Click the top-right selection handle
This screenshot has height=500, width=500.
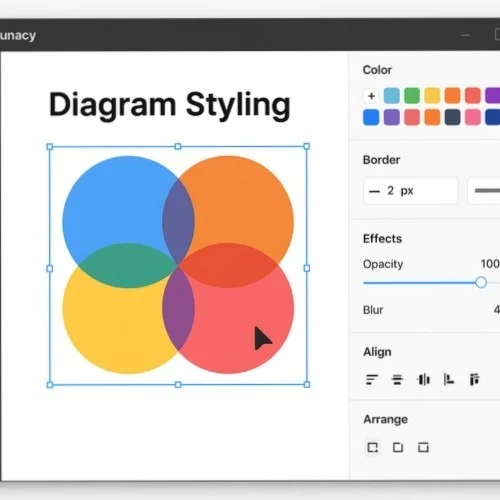307,146
